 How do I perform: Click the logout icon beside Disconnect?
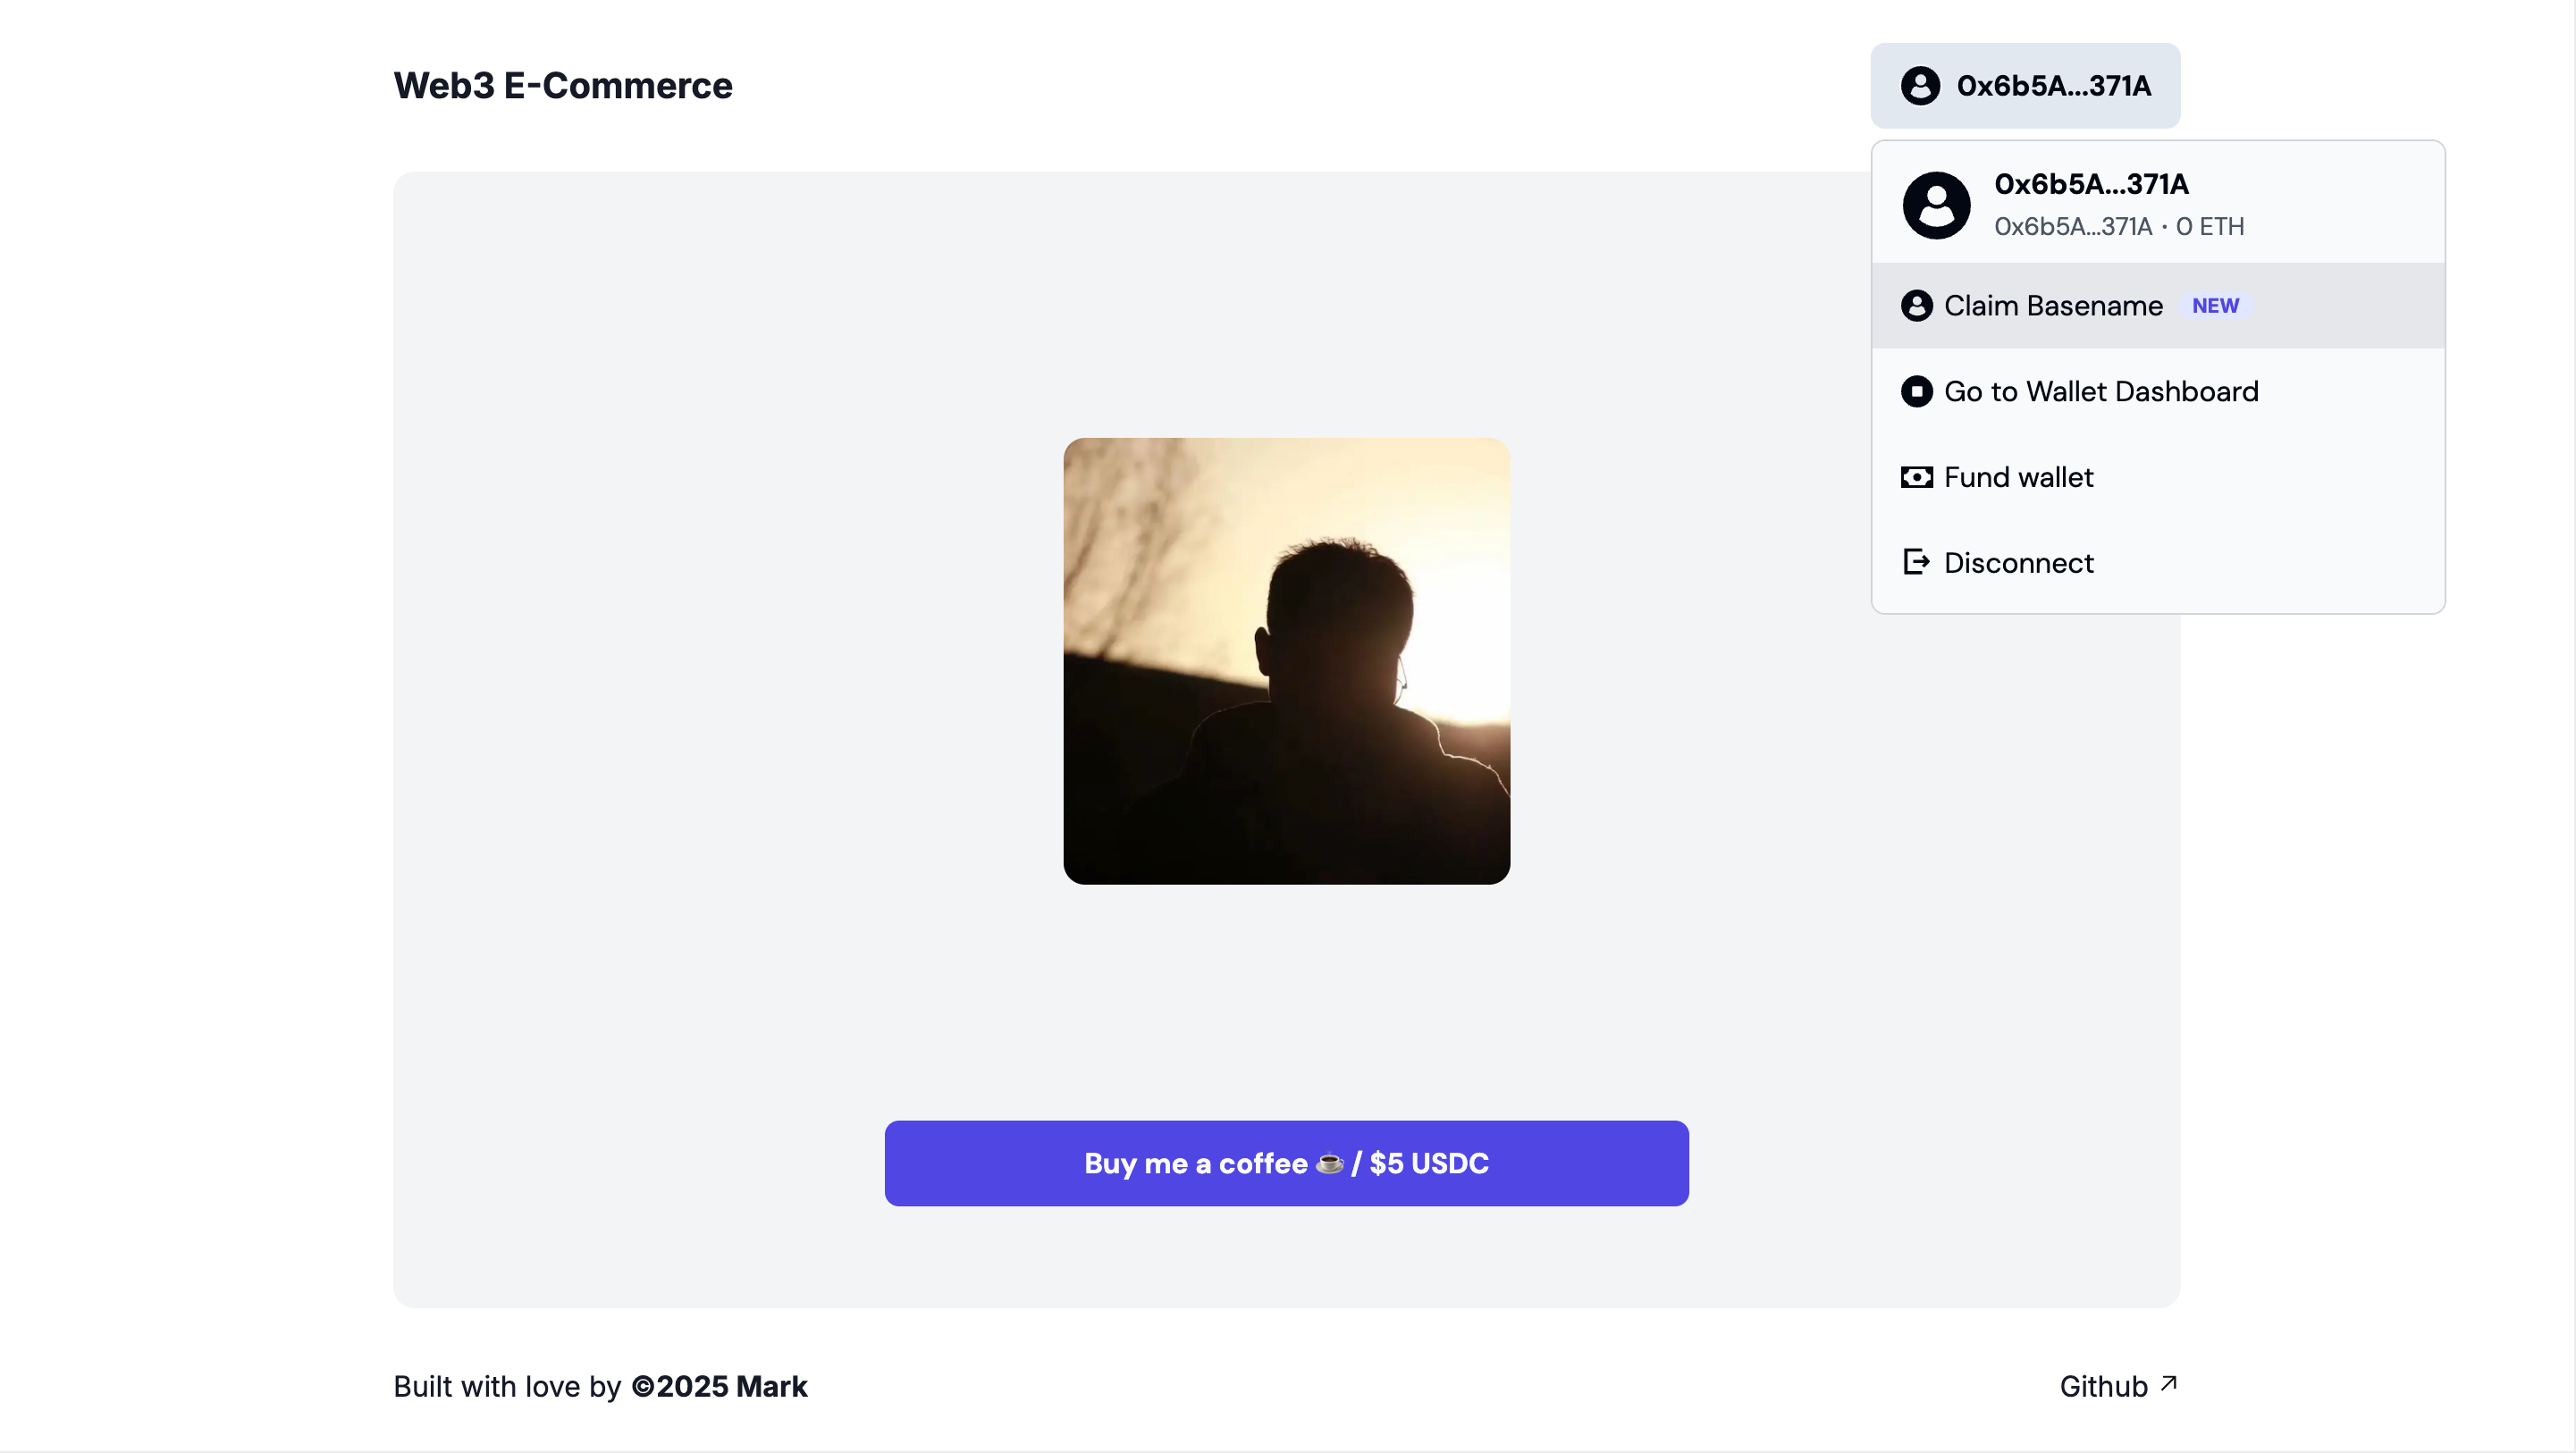(x=1917, y=562)
